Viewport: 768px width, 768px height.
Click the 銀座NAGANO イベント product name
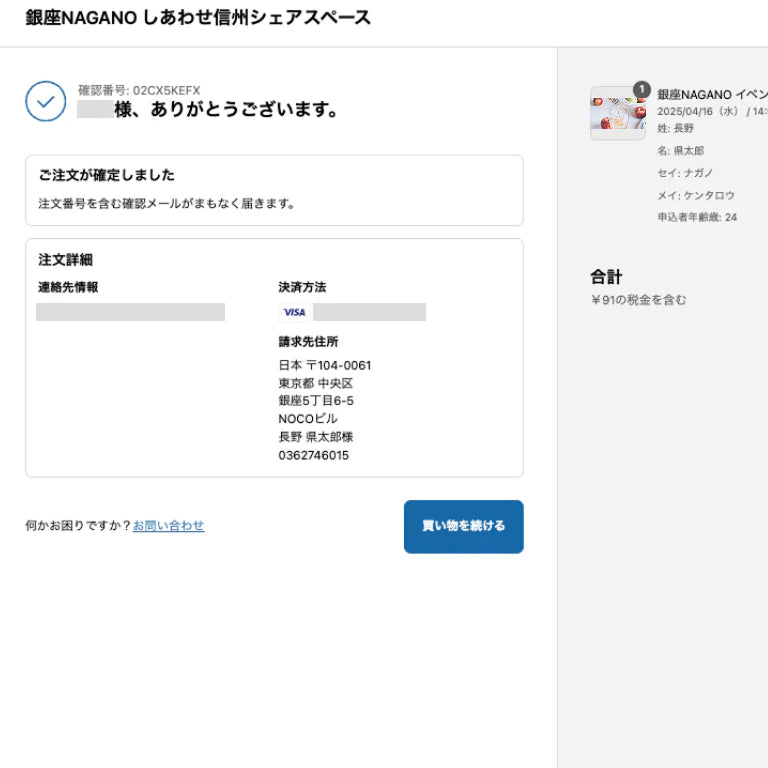[x=712, y=94]
